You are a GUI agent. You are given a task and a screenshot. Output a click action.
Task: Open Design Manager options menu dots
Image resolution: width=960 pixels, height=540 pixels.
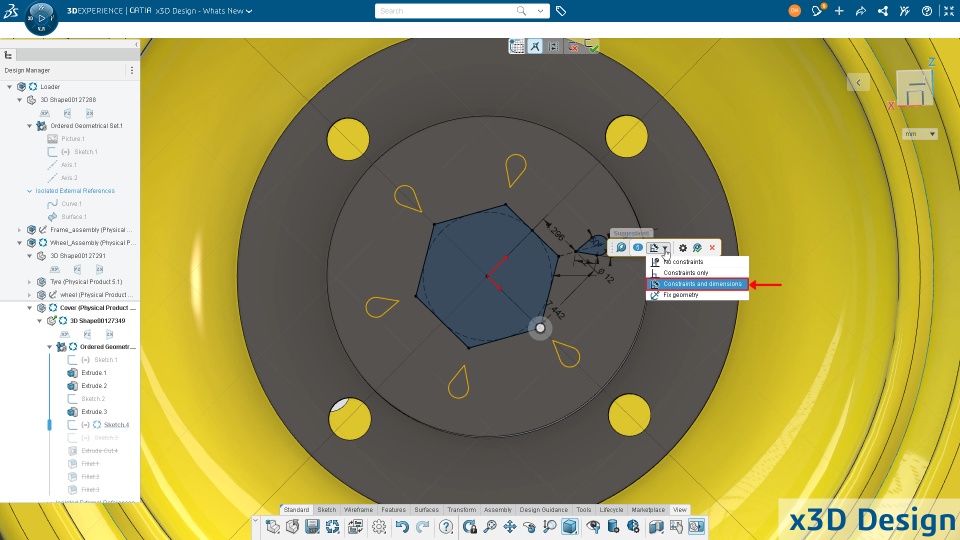[x=132, y=70]
